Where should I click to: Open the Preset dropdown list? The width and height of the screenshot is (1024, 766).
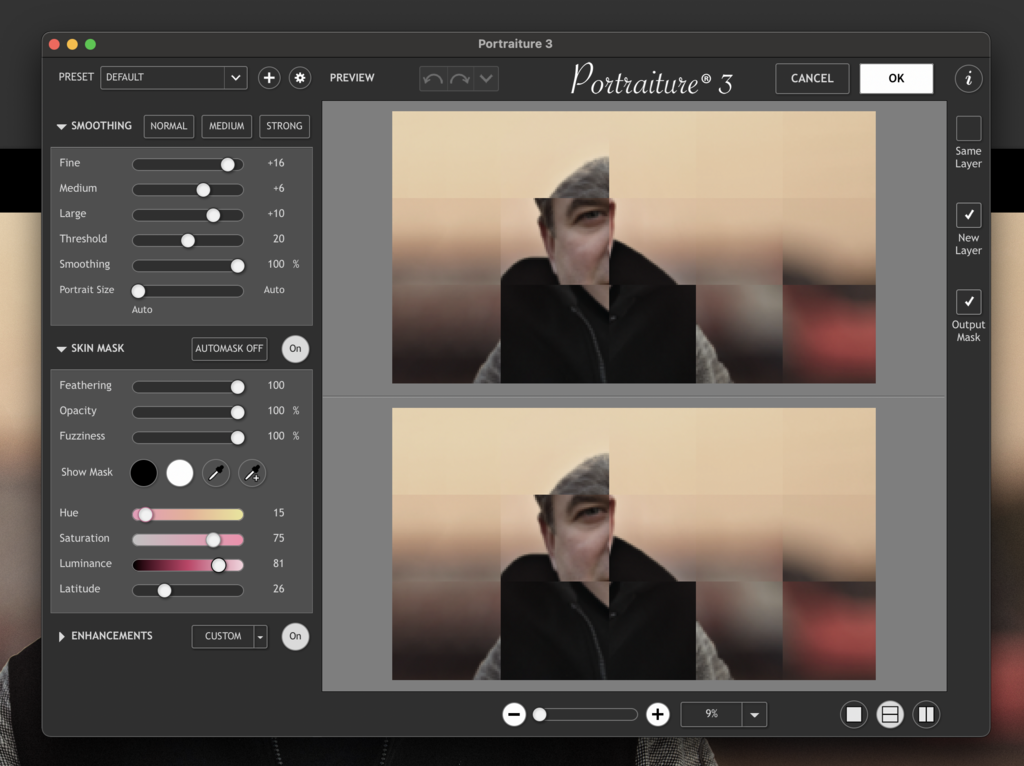coord(235,78)
